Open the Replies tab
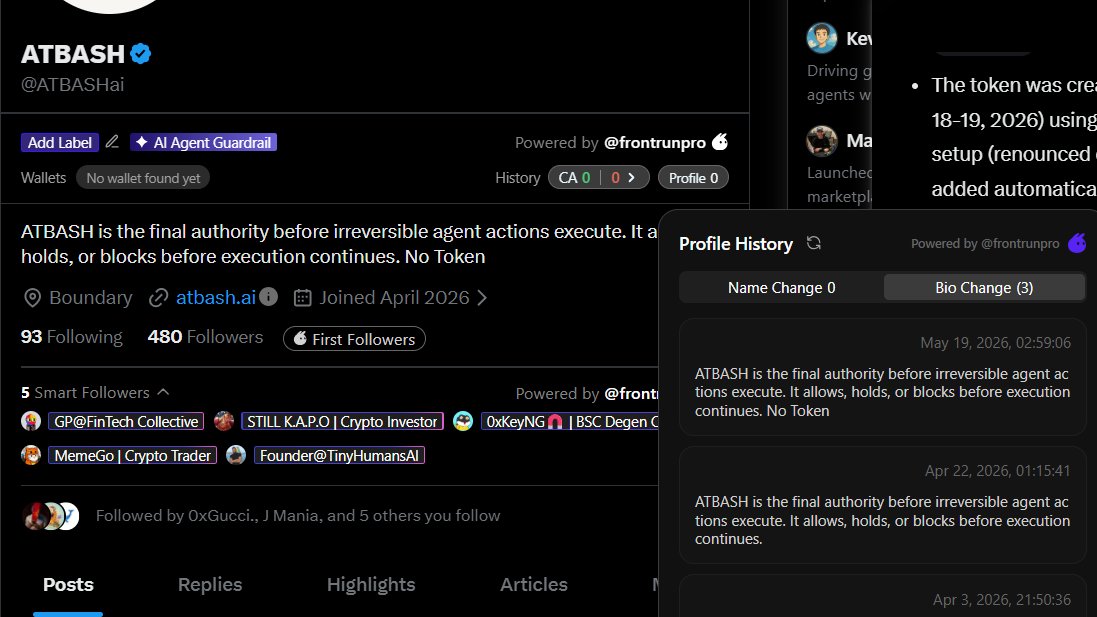Viewport: 1097px width, 617px height. pos(210,585)
